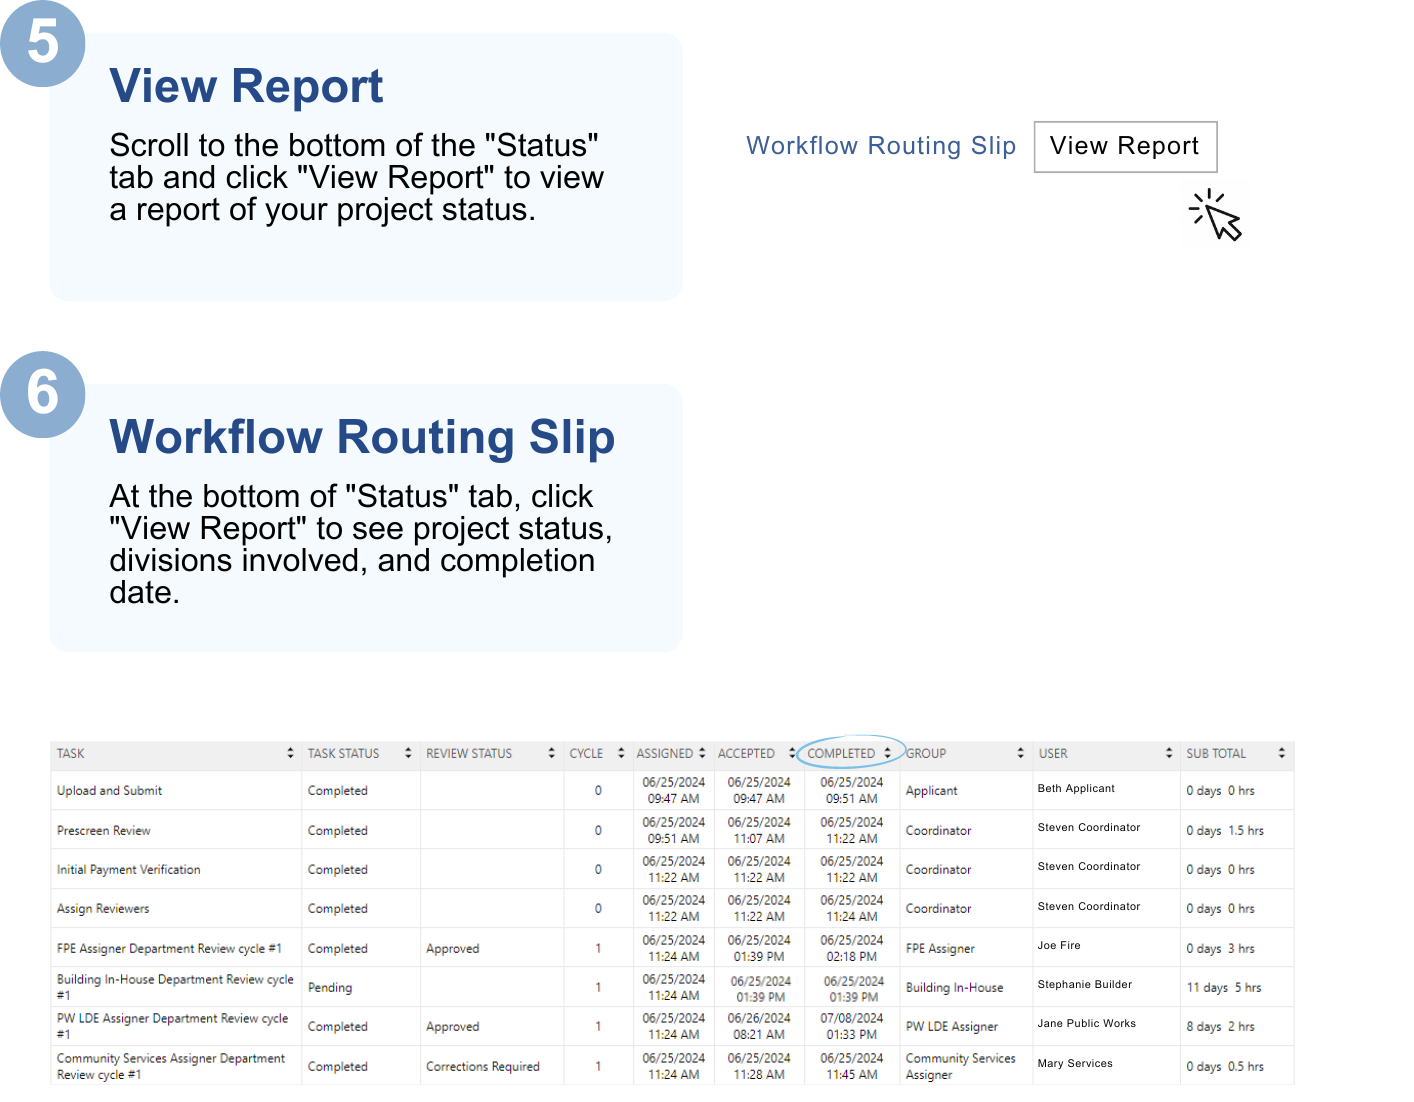1414x1102 pixels.
Task: Click the PW LDE Assigner group cell
Action: [952, 1027]
